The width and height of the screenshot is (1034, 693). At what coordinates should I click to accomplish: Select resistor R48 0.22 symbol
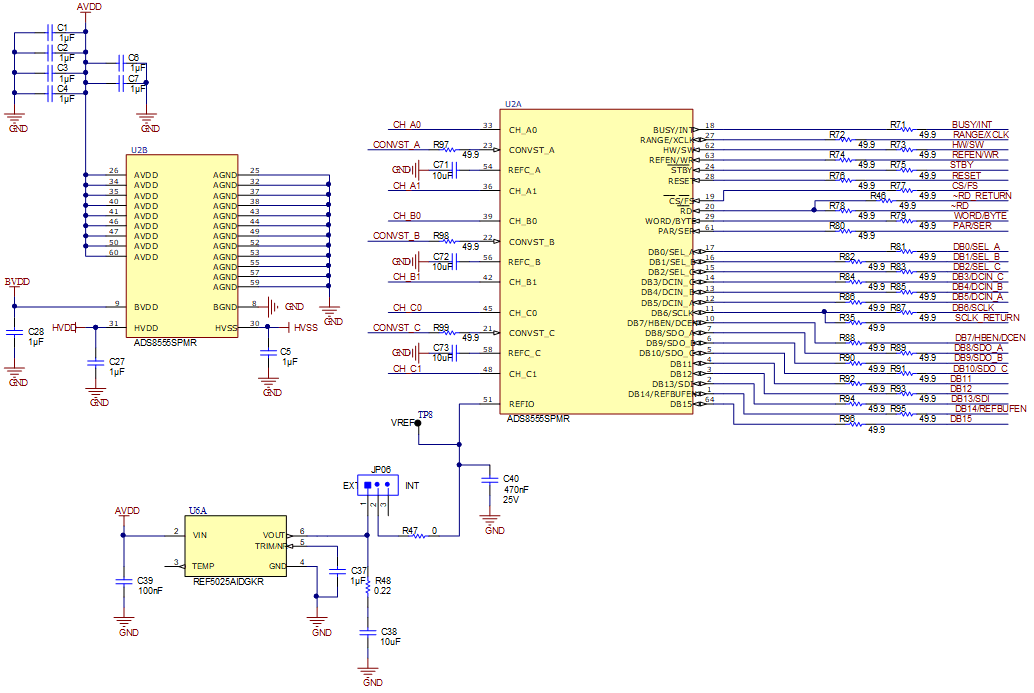(x=367, y=588)
